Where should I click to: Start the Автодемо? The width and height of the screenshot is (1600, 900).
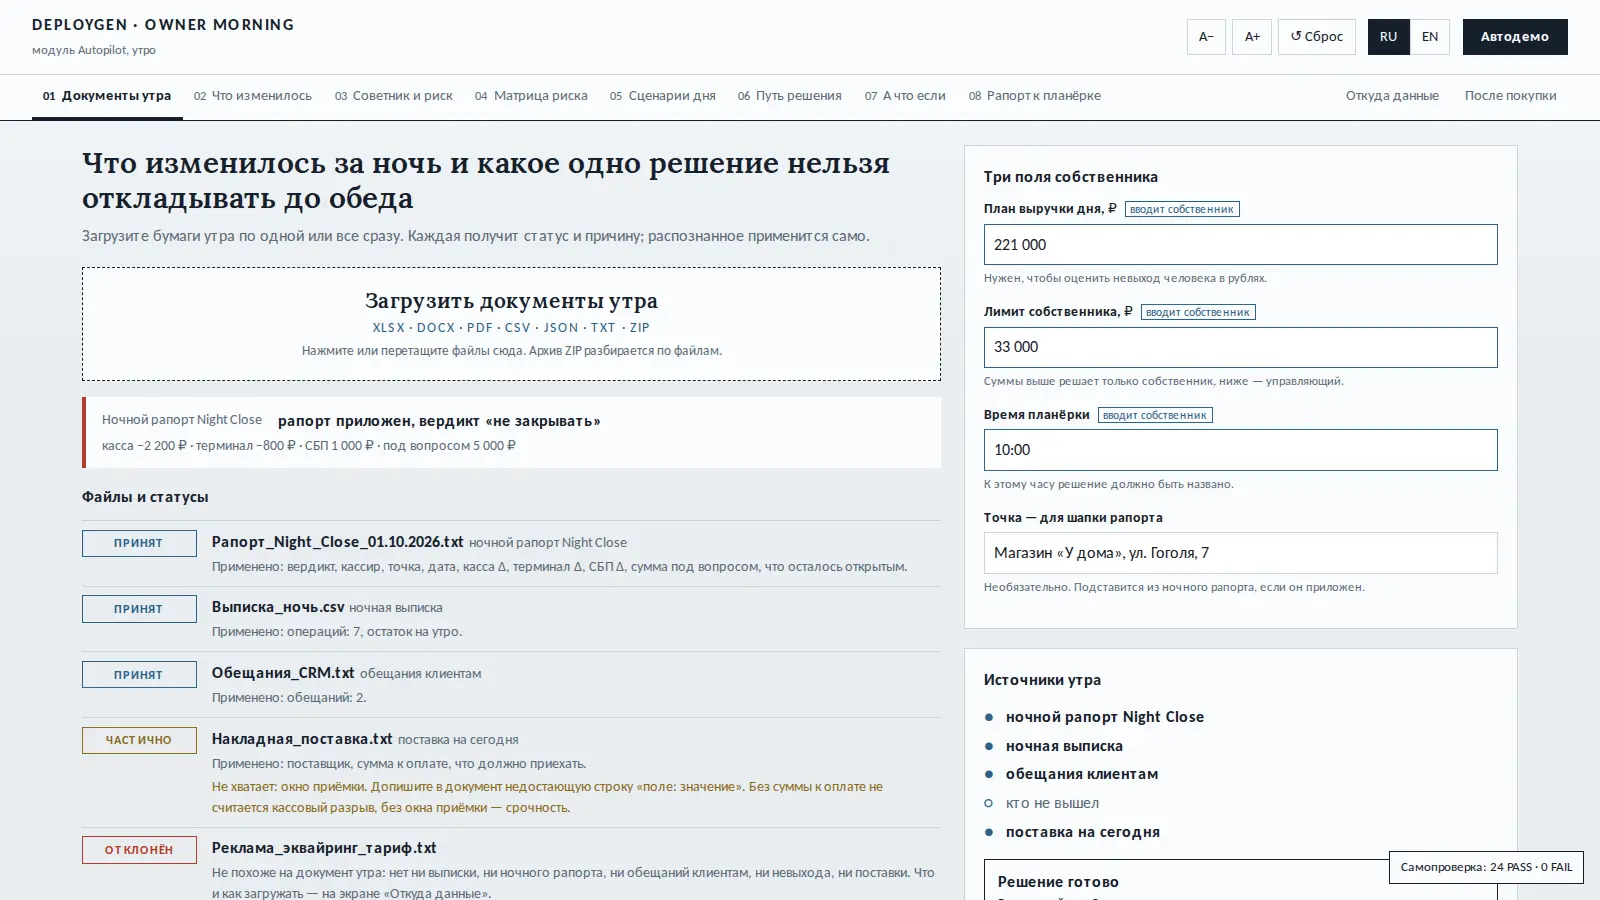point(1515,37)
